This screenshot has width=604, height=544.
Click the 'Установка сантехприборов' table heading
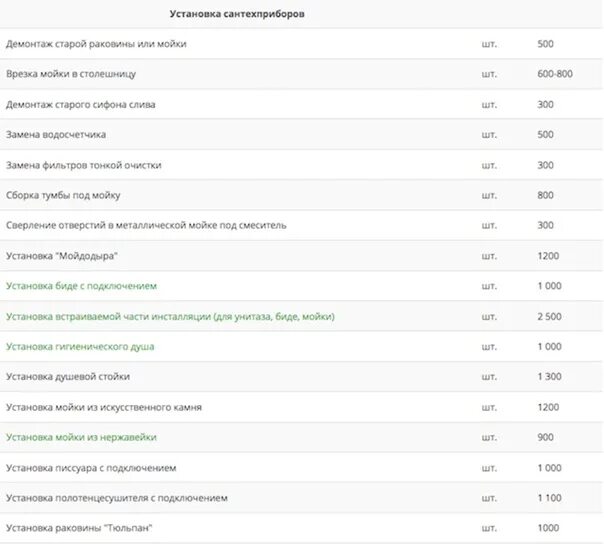(237, 14)
